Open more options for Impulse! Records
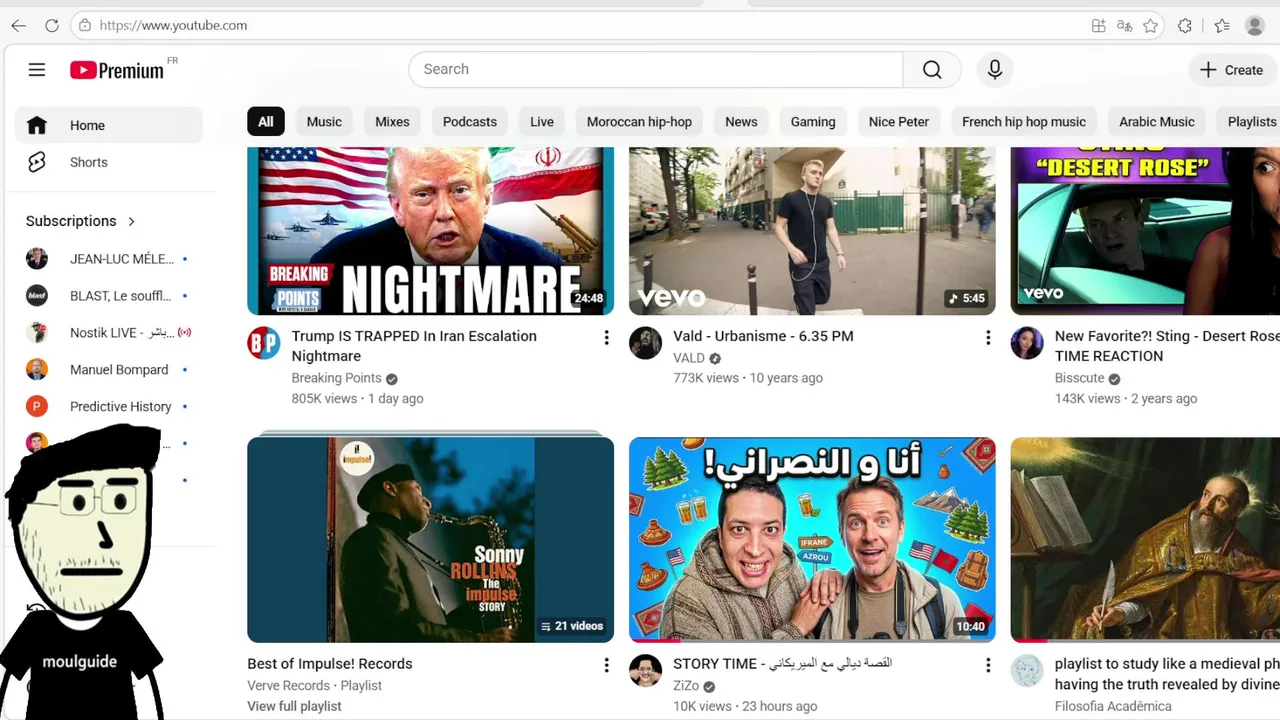Screen dimensions: 1280x720 click(x=606, y=665)
